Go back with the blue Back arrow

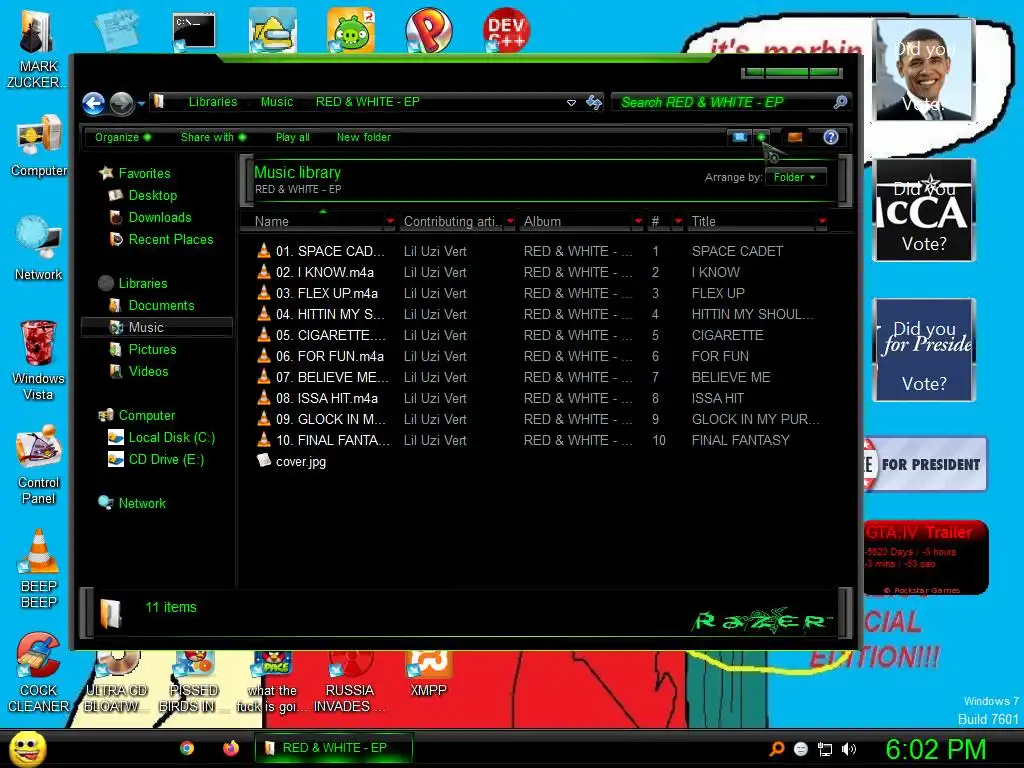click(93, 103)
